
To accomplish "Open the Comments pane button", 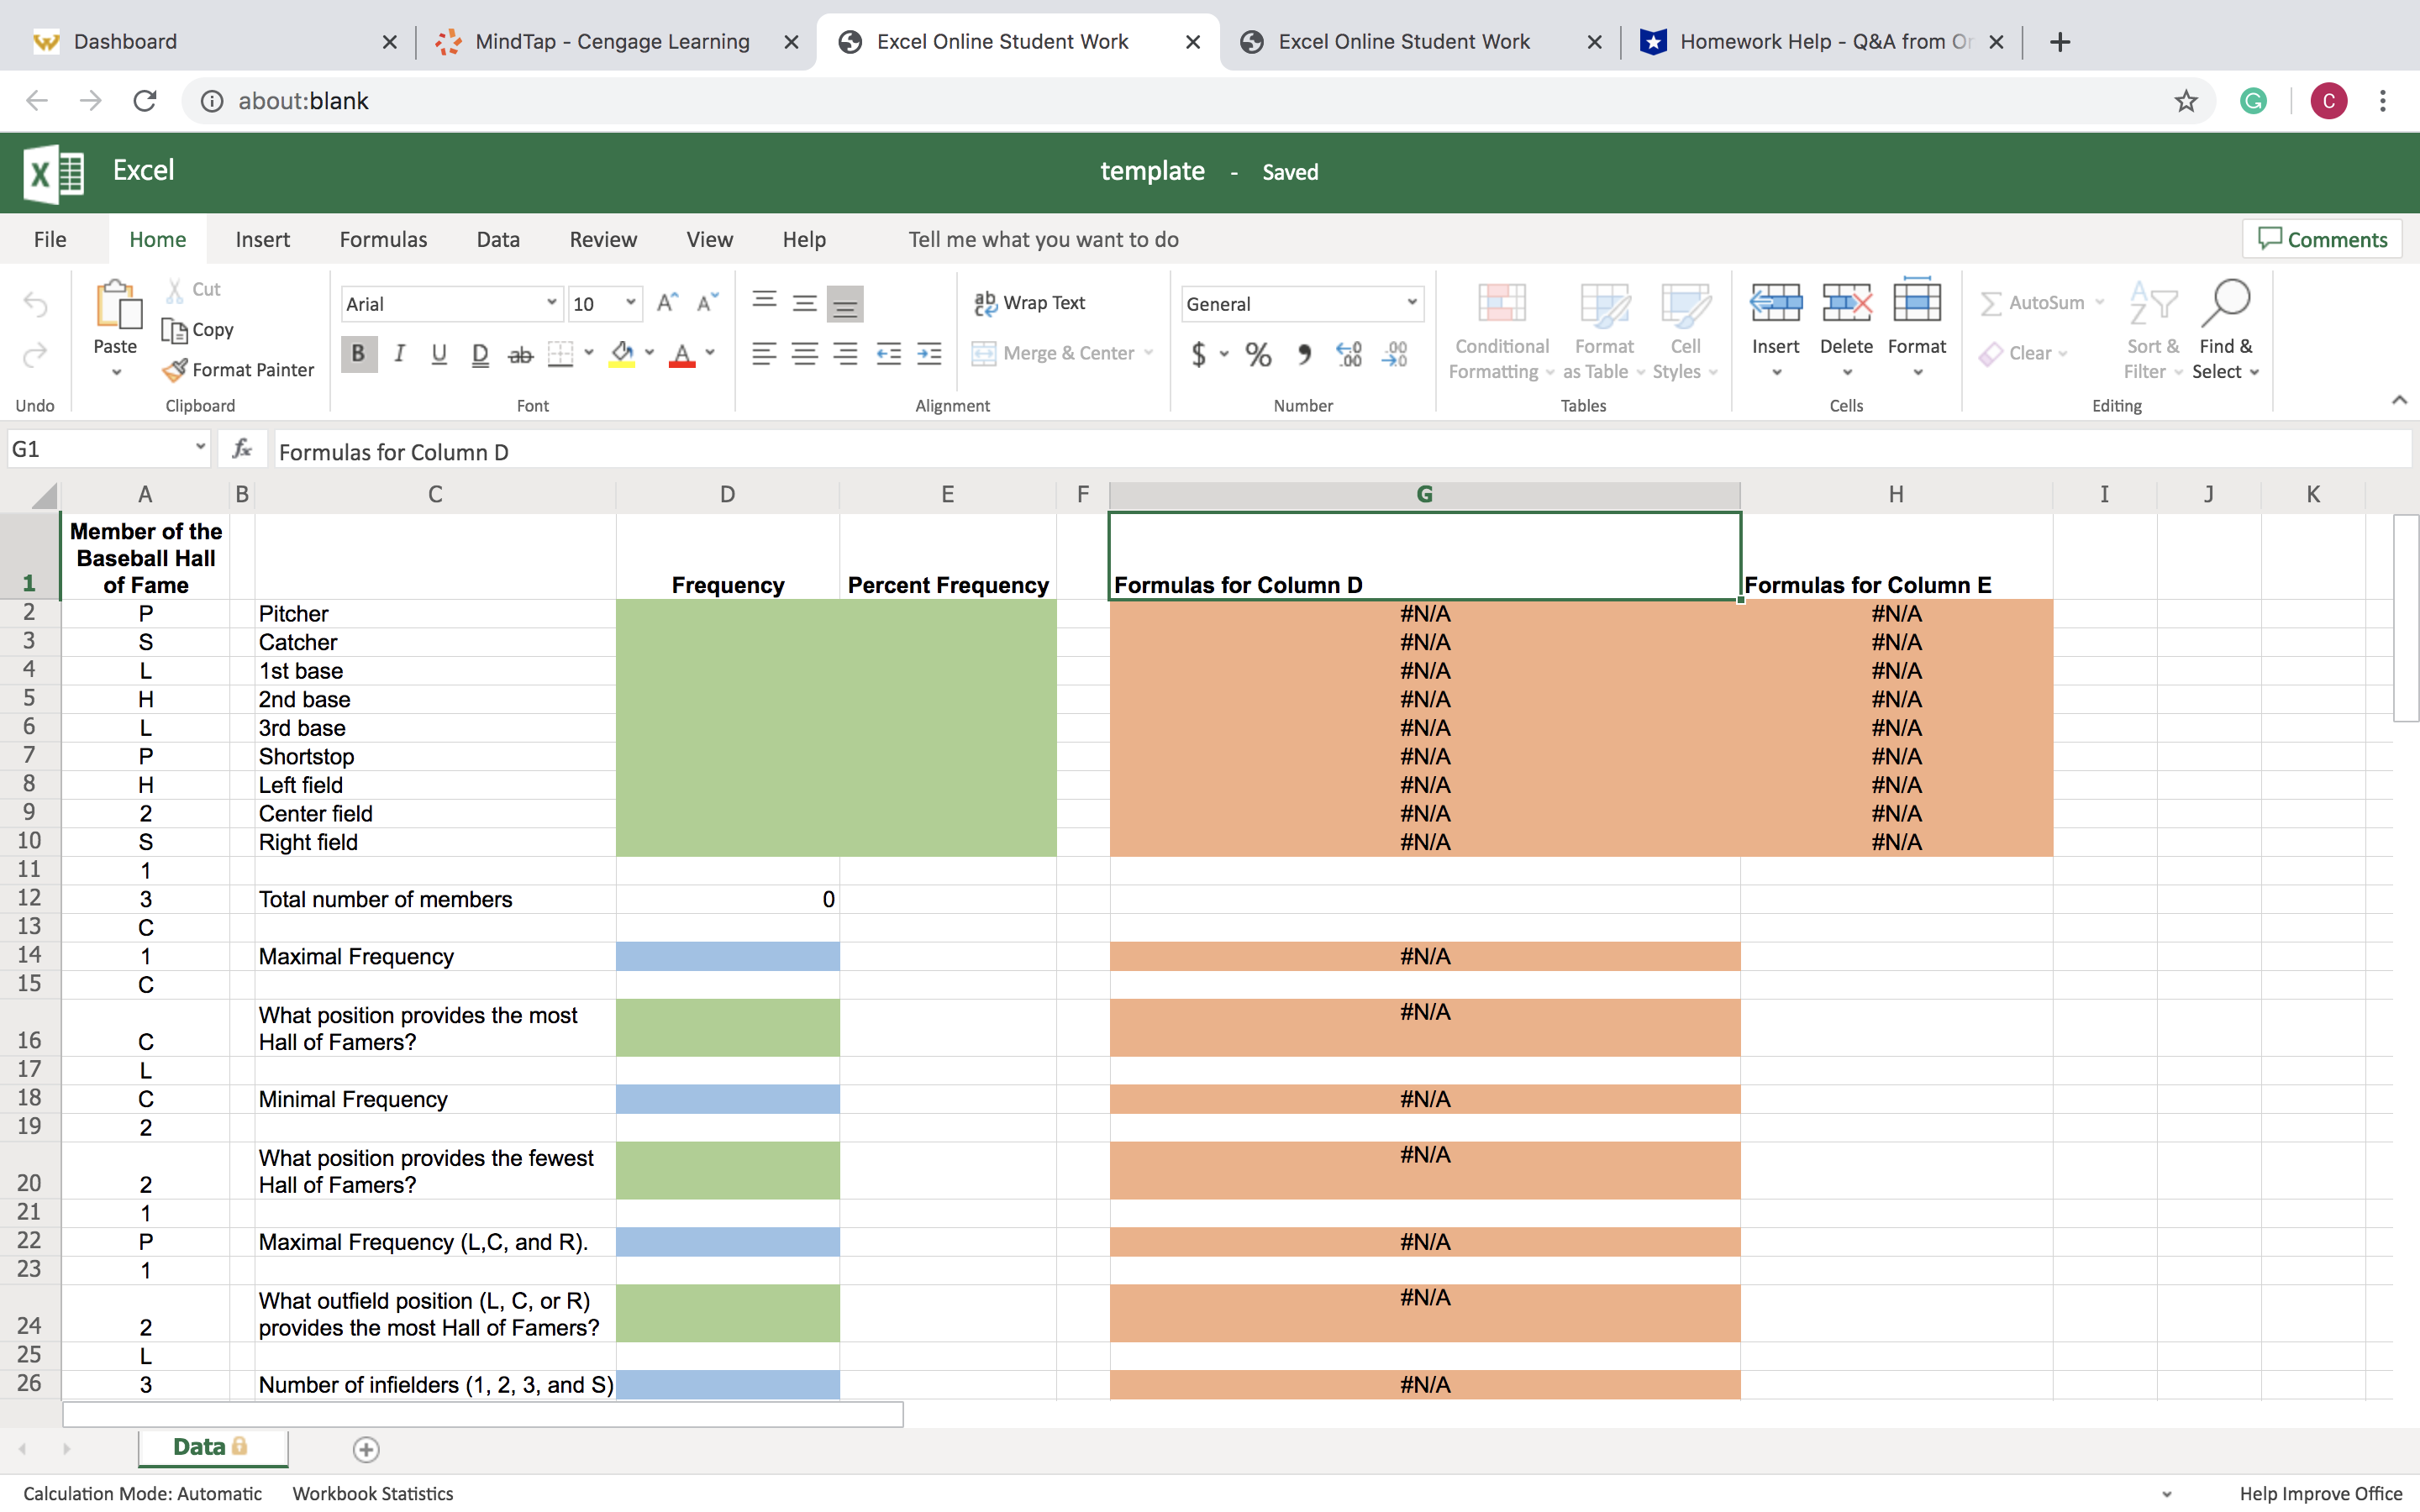I will pos(2322,240).
